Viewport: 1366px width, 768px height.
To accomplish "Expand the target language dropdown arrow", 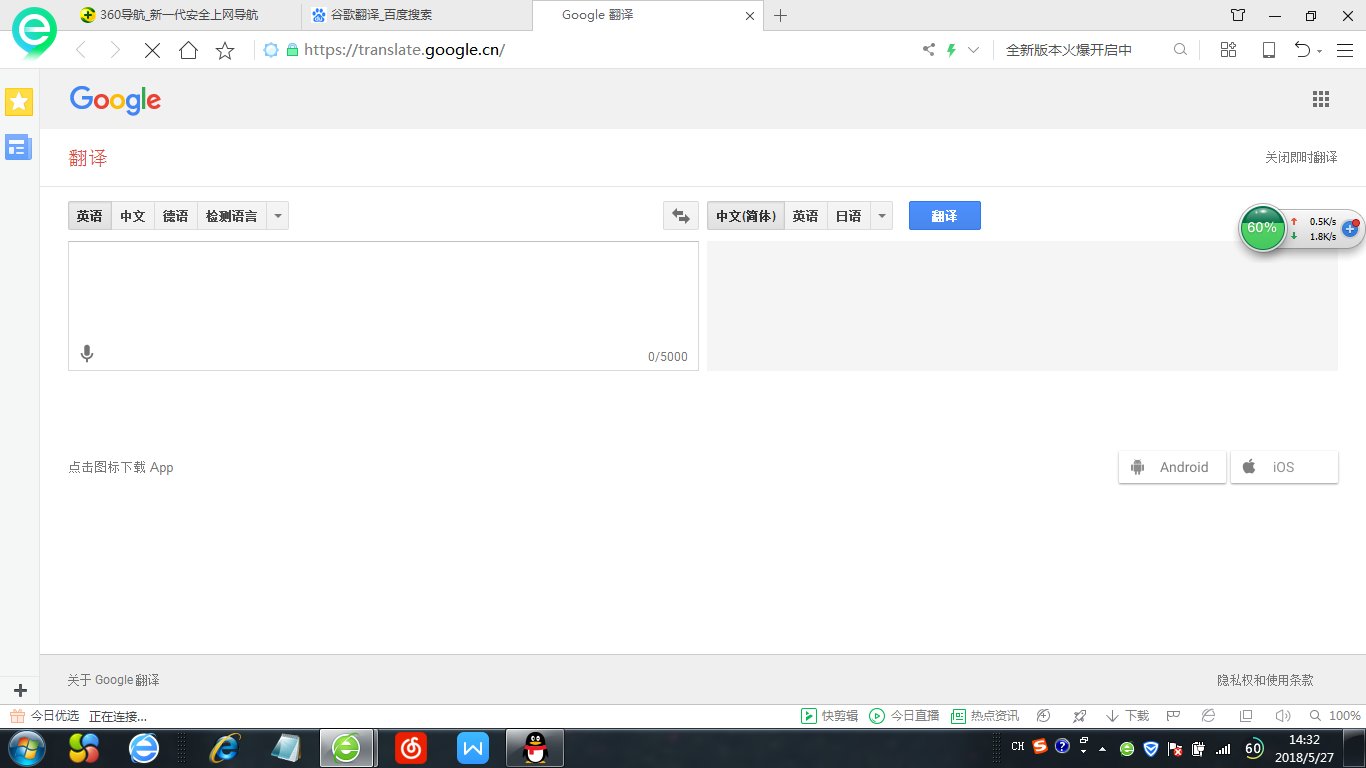I will [x=881, y=215].
